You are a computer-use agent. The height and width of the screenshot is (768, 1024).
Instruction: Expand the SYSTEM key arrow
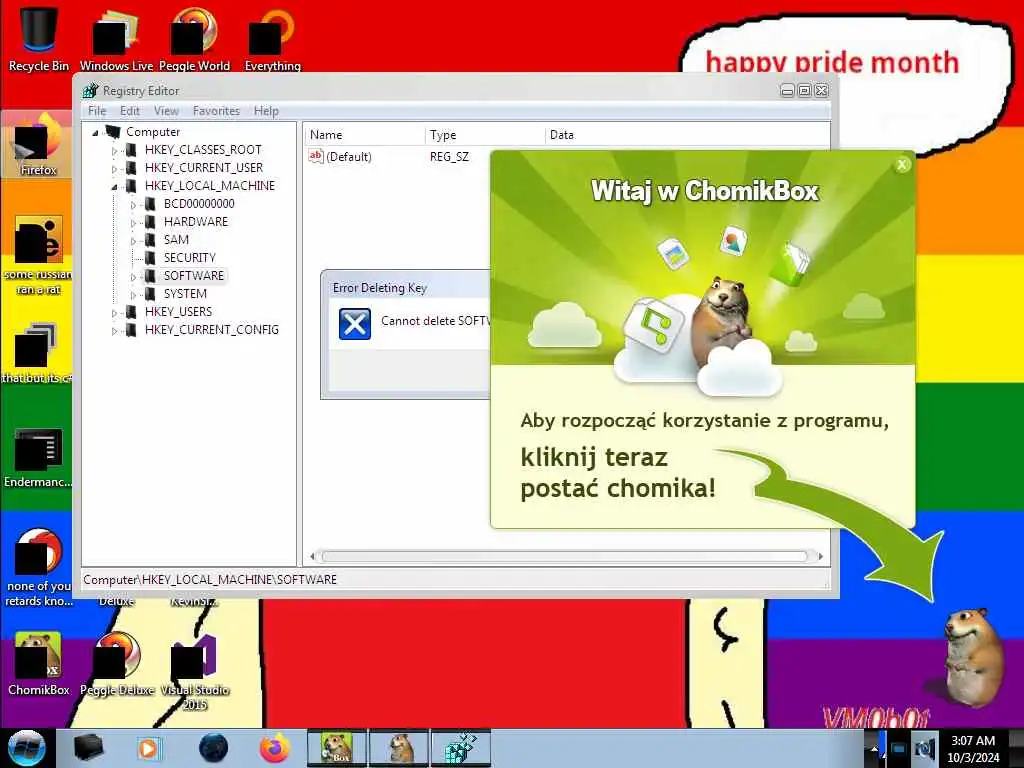pos(133,295)
